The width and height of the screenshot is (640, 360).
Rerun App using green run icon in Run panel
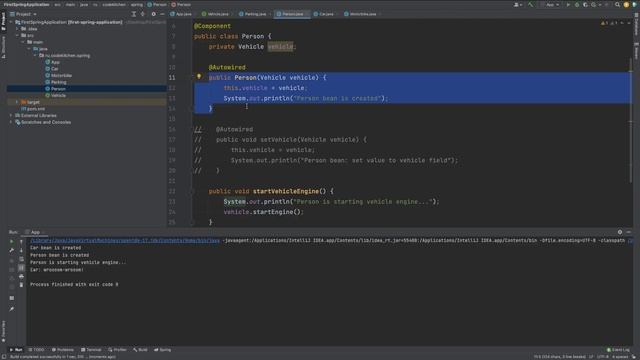[x=11, y=241]
